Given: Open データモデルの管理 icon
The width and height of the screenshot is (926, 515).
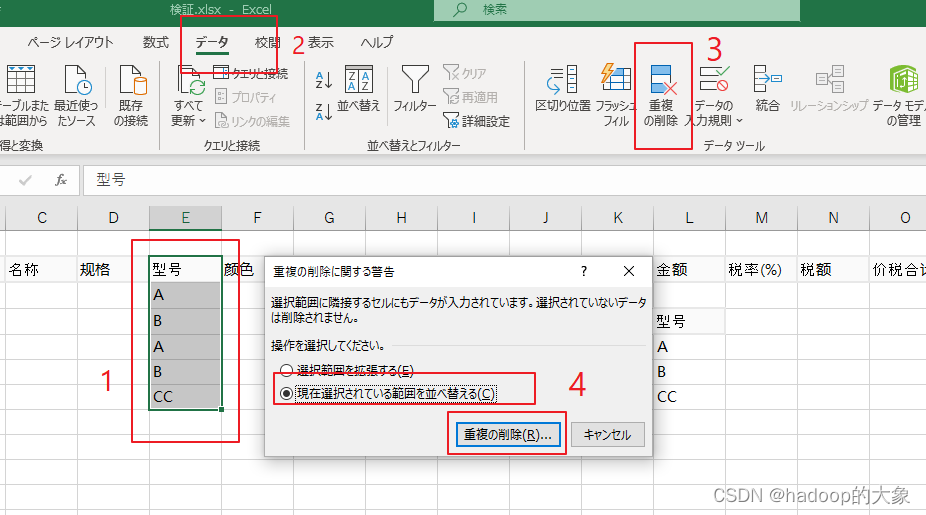Looking at the screenshot, I should tap(904, 79).
